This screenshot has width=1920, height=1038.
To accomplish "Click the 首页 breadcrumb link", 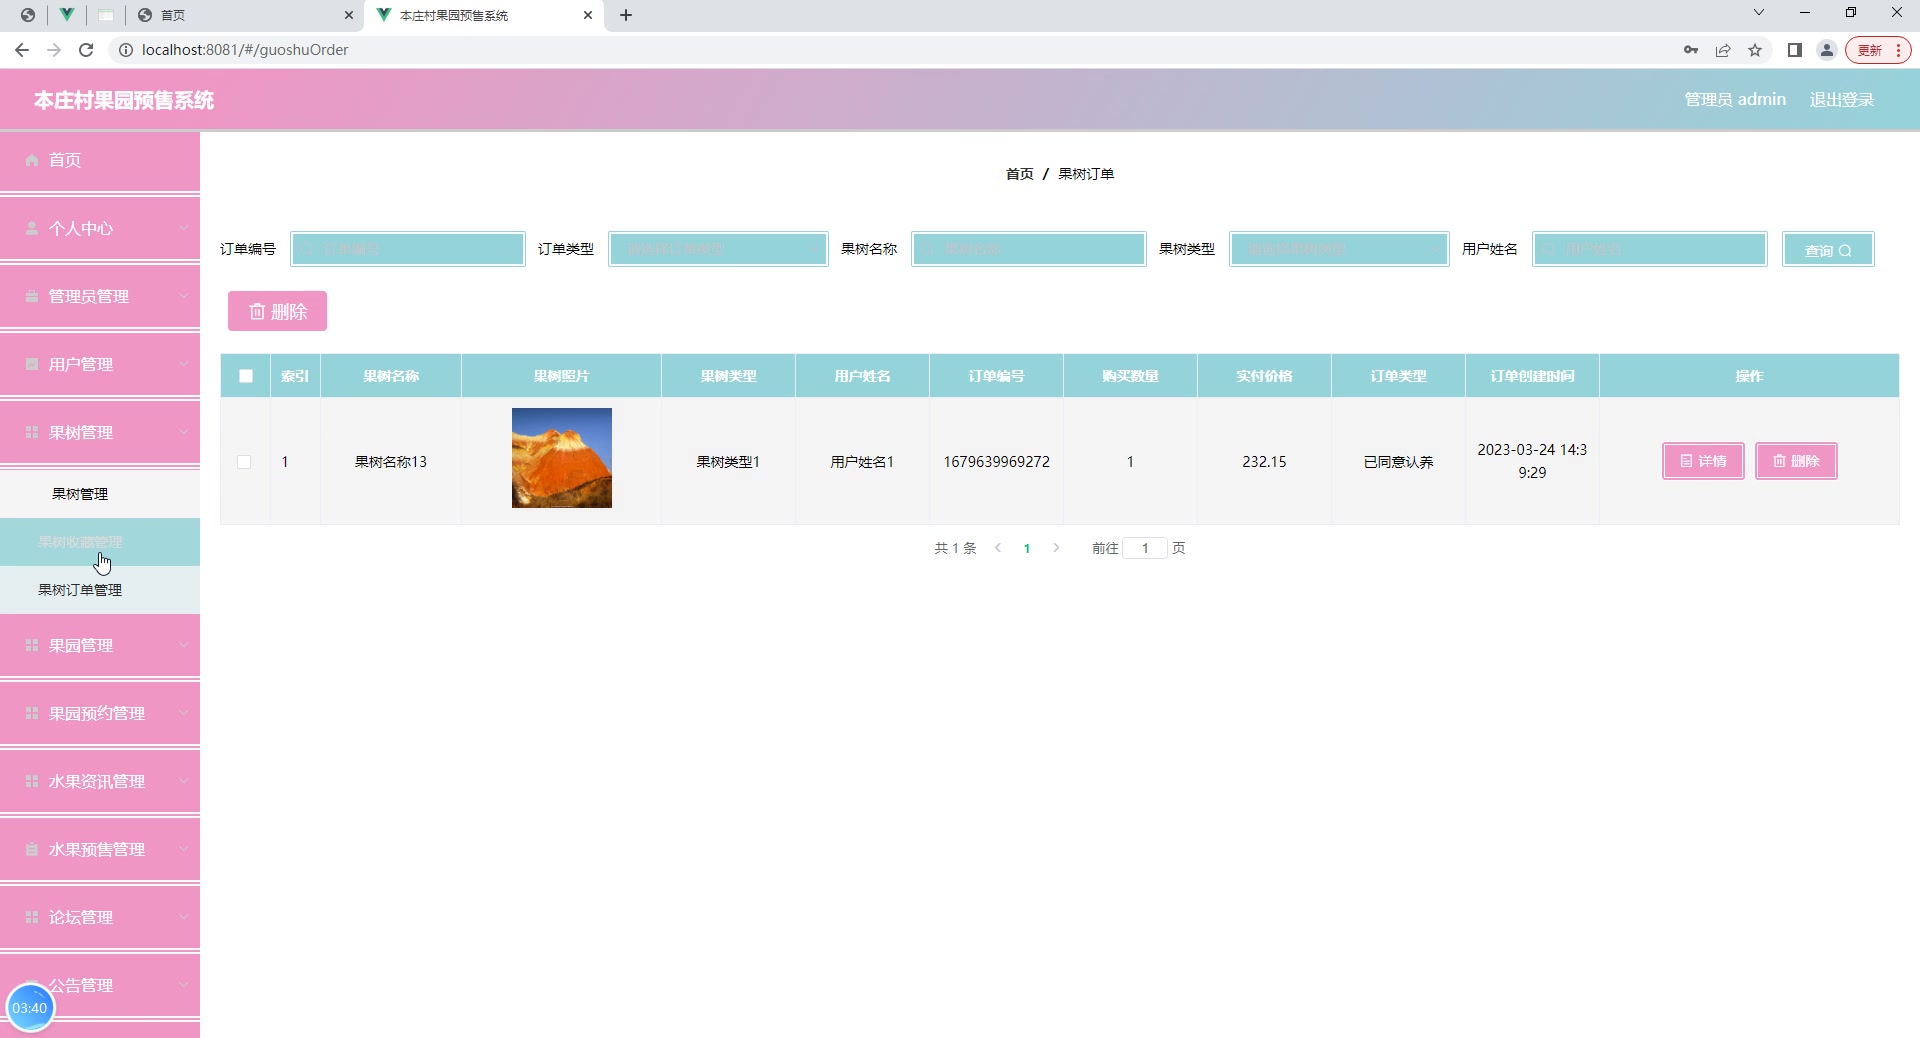I will tap(1019, 174).
